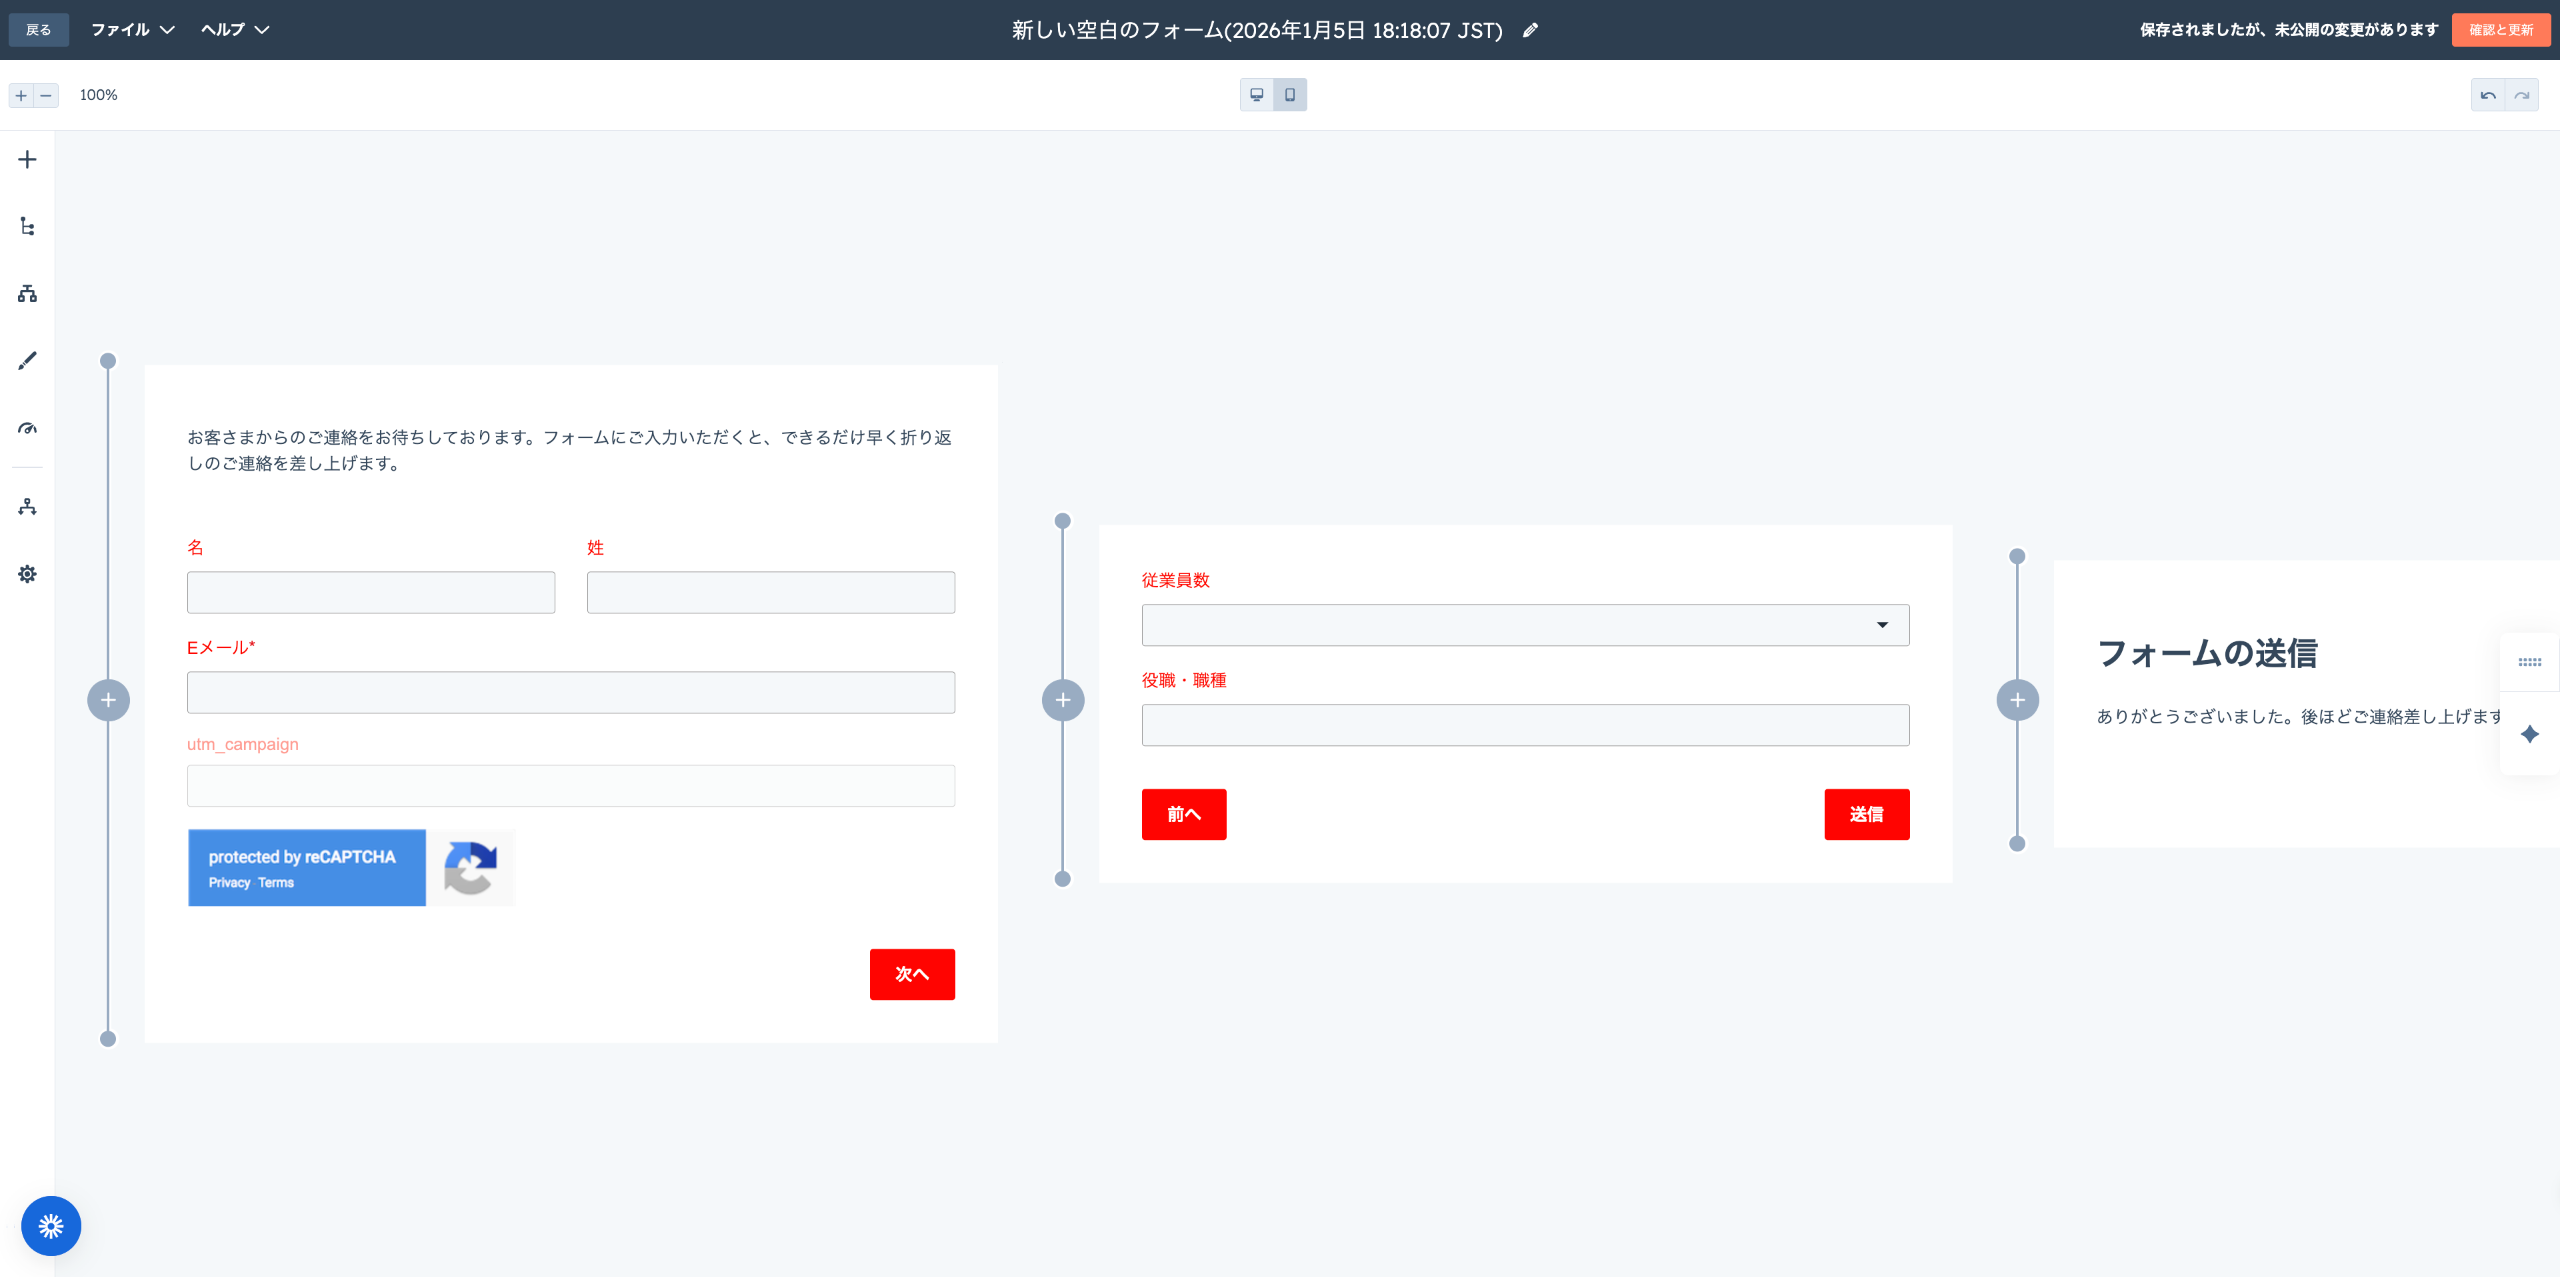Open the performance gauge sidebar icon

pyautogui.click(x=27, y=428)
